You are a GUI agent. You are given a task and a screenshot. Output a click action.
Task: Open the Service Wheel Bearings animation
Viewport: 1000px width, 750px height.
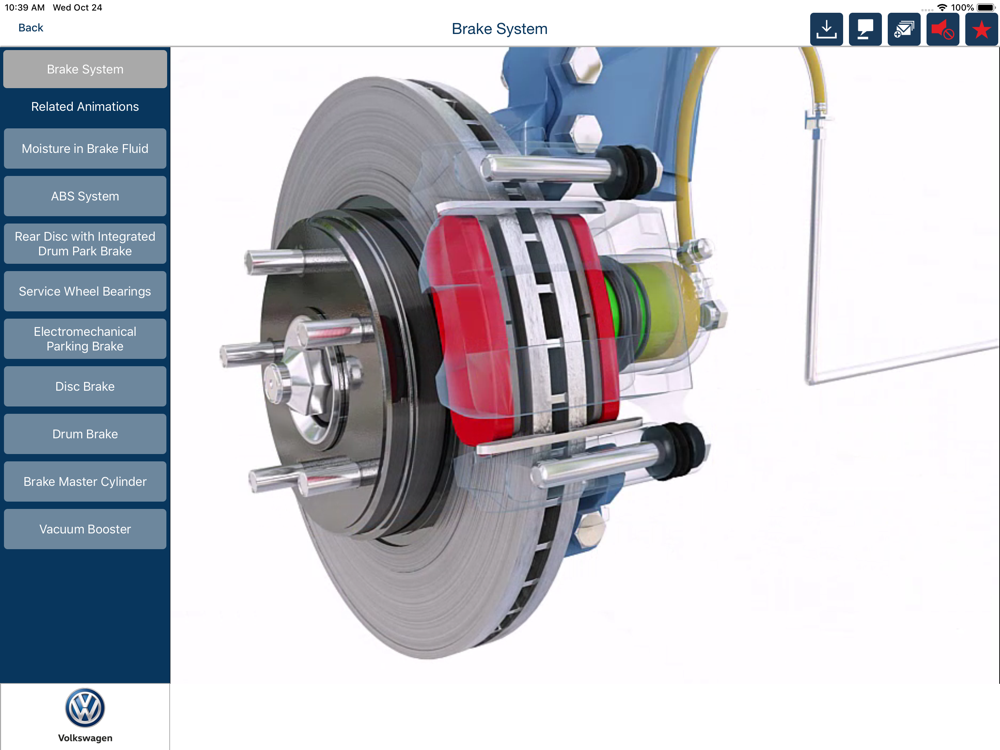(x=85, y=291)
